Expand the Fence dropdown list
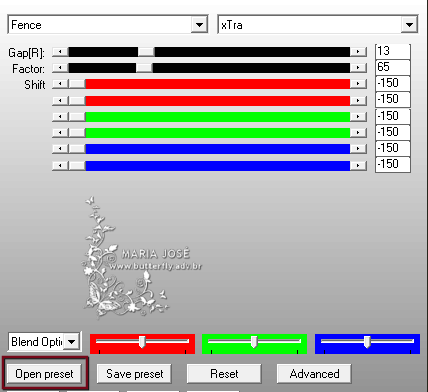 pos(199,25)
